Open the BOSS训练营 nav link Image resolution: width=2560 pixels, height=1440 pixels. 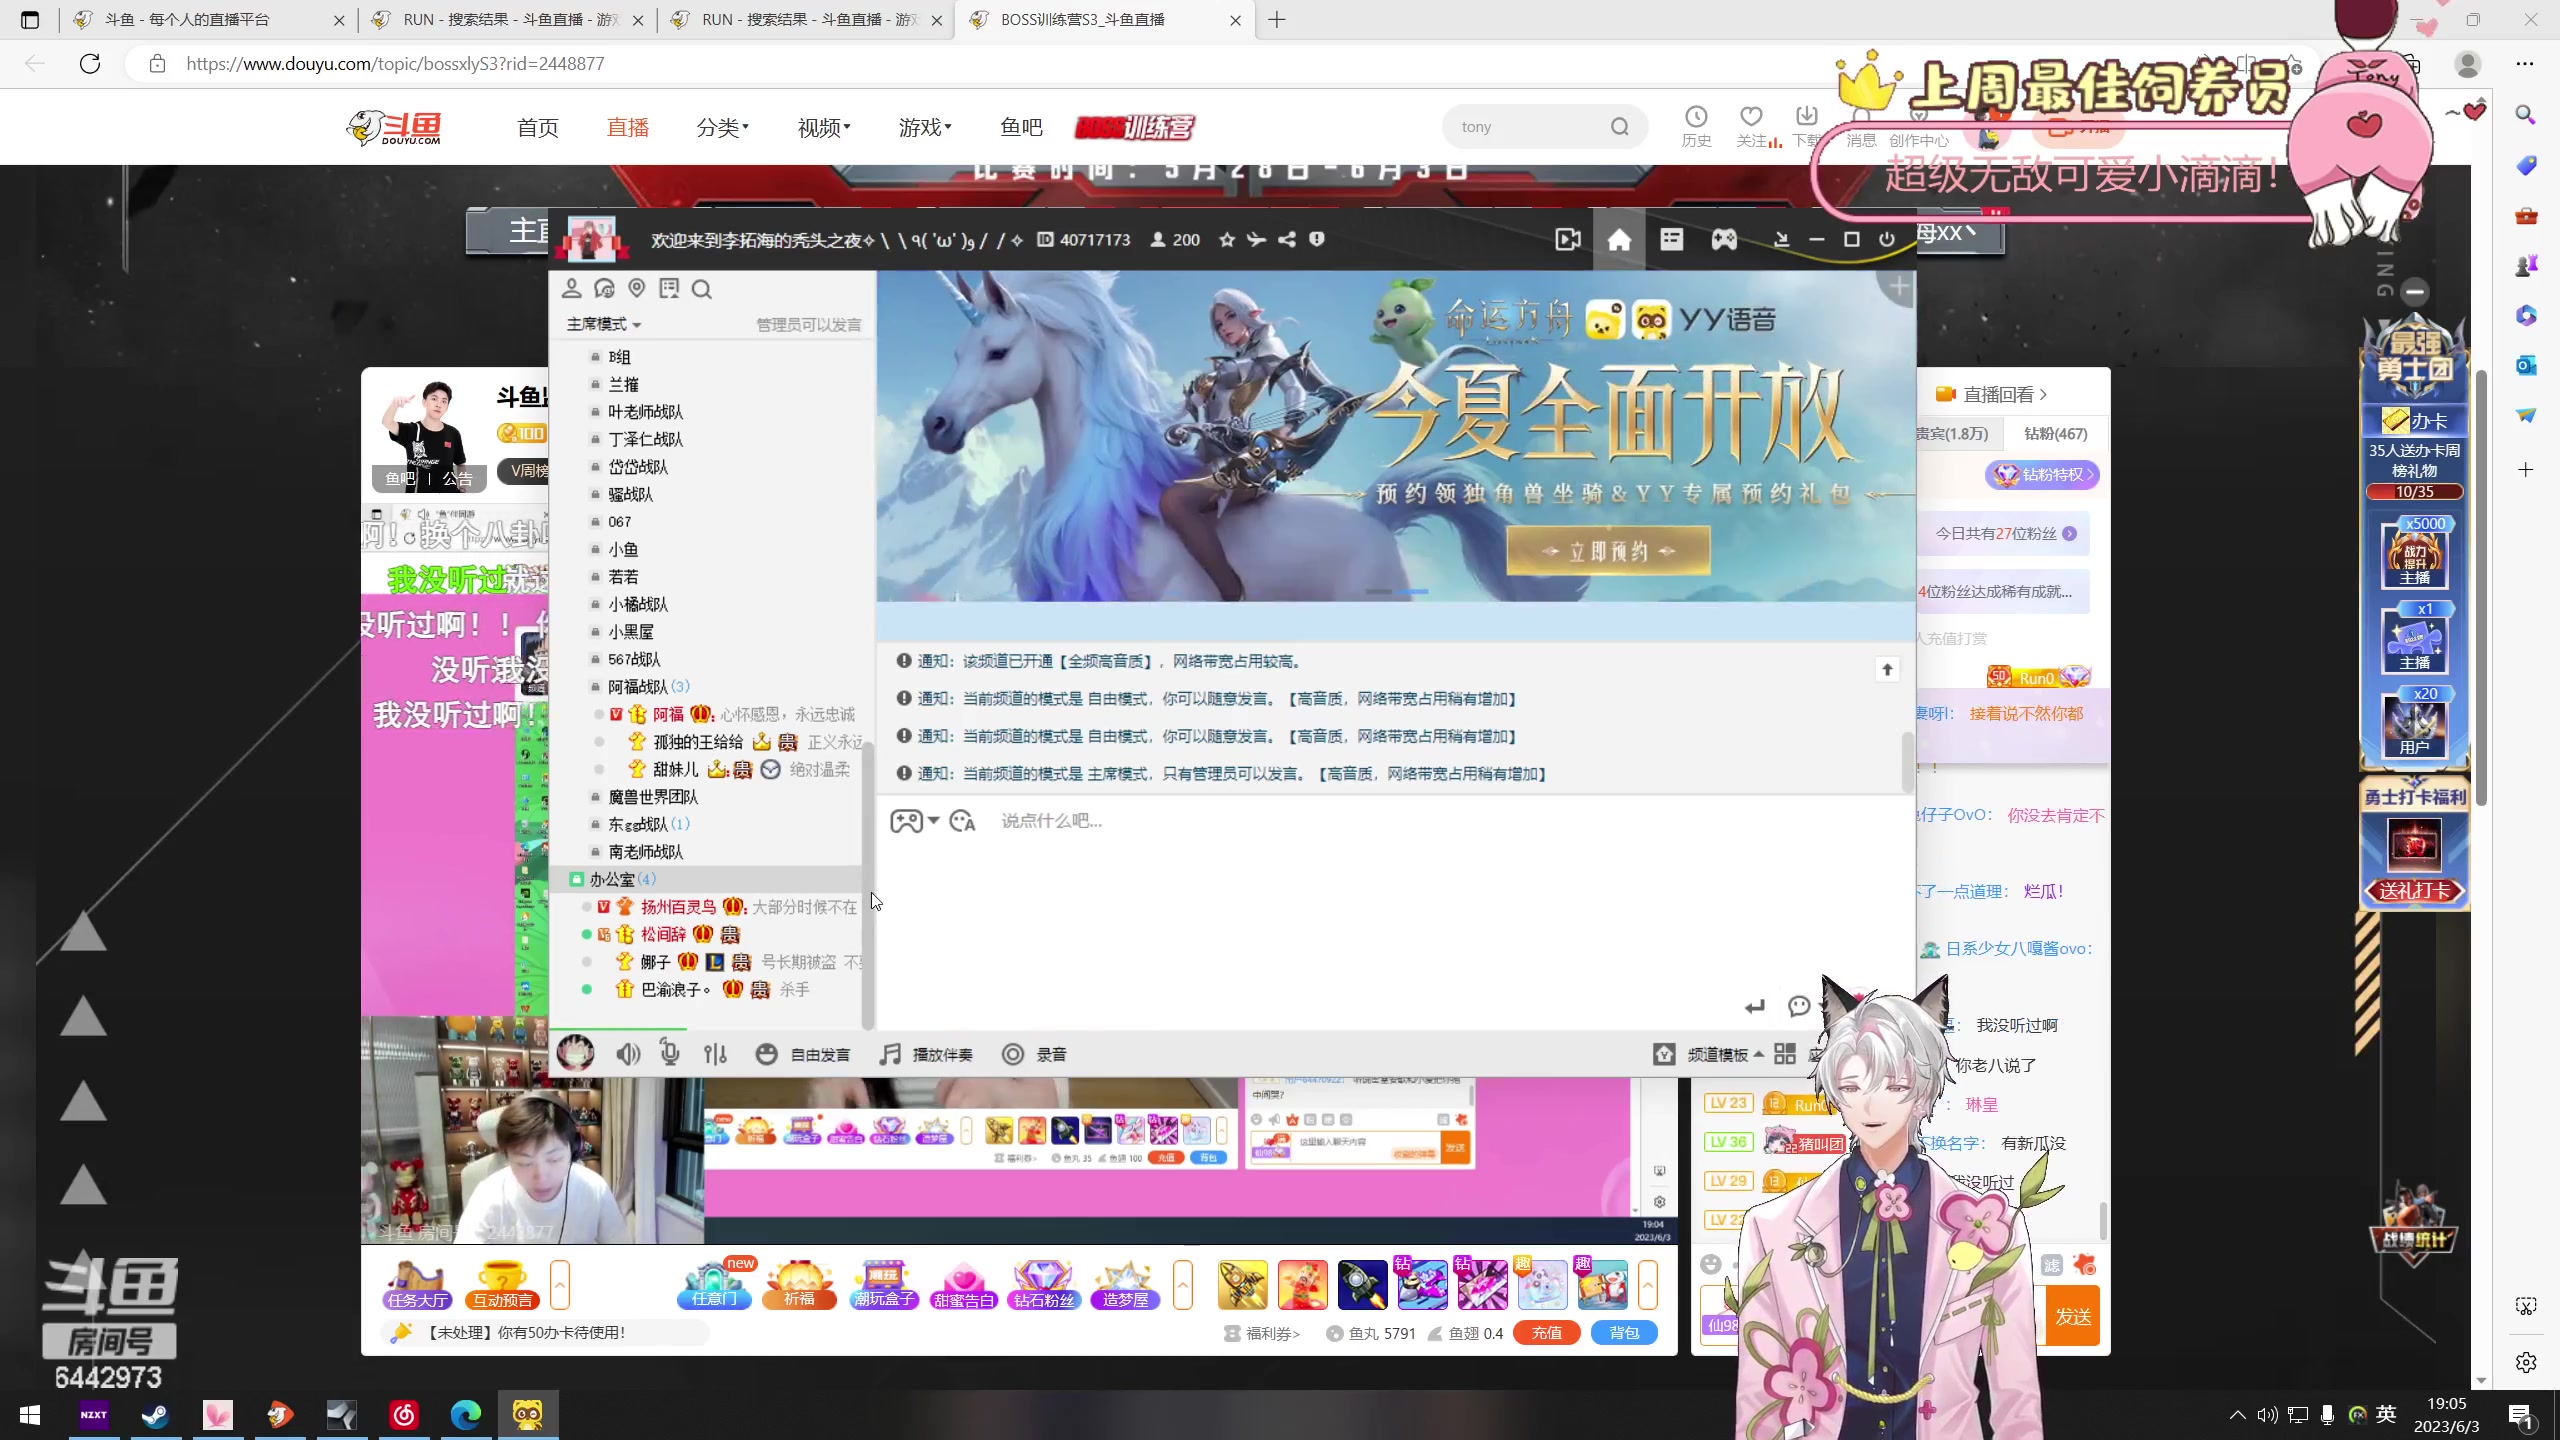pos(1135,127)
